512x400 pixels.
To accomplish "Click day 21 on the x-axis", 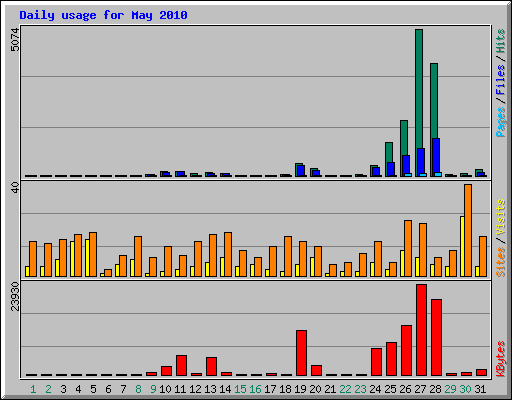I will point(330,389).
